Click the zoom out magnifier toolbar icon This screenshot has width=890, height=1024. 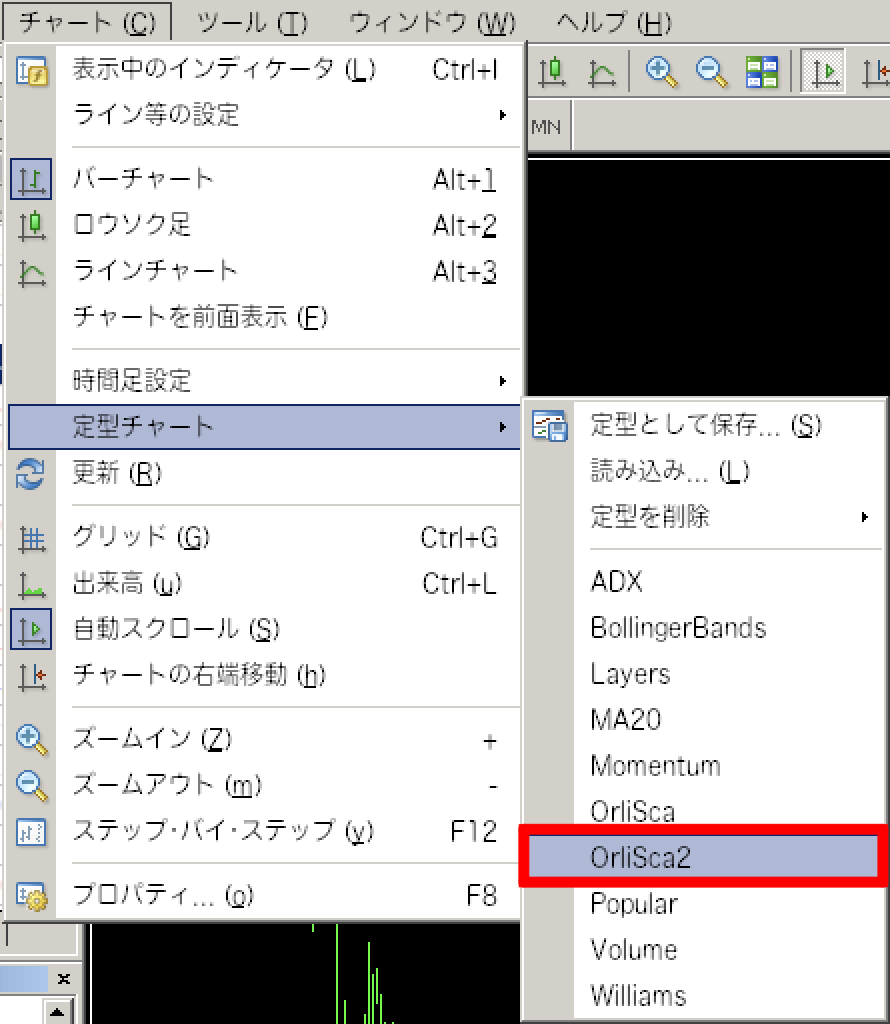(711, 71)
